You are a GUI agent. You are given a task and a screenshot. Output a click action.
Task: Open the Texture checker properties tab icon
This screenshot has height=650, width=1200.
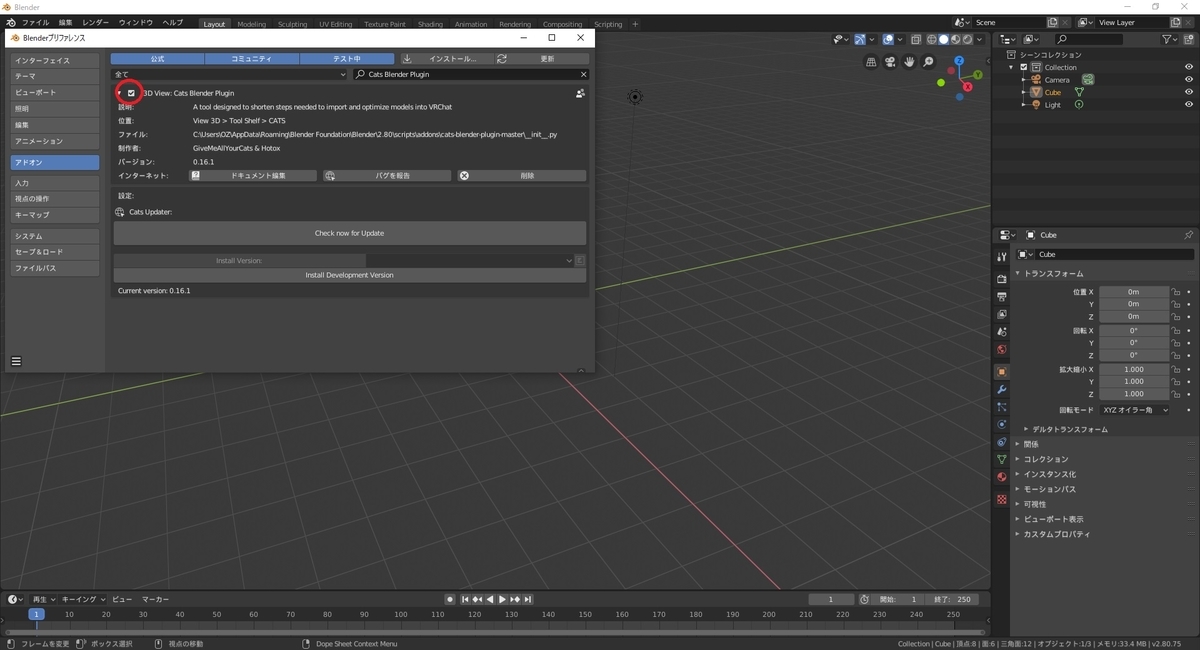[1001, 498]
